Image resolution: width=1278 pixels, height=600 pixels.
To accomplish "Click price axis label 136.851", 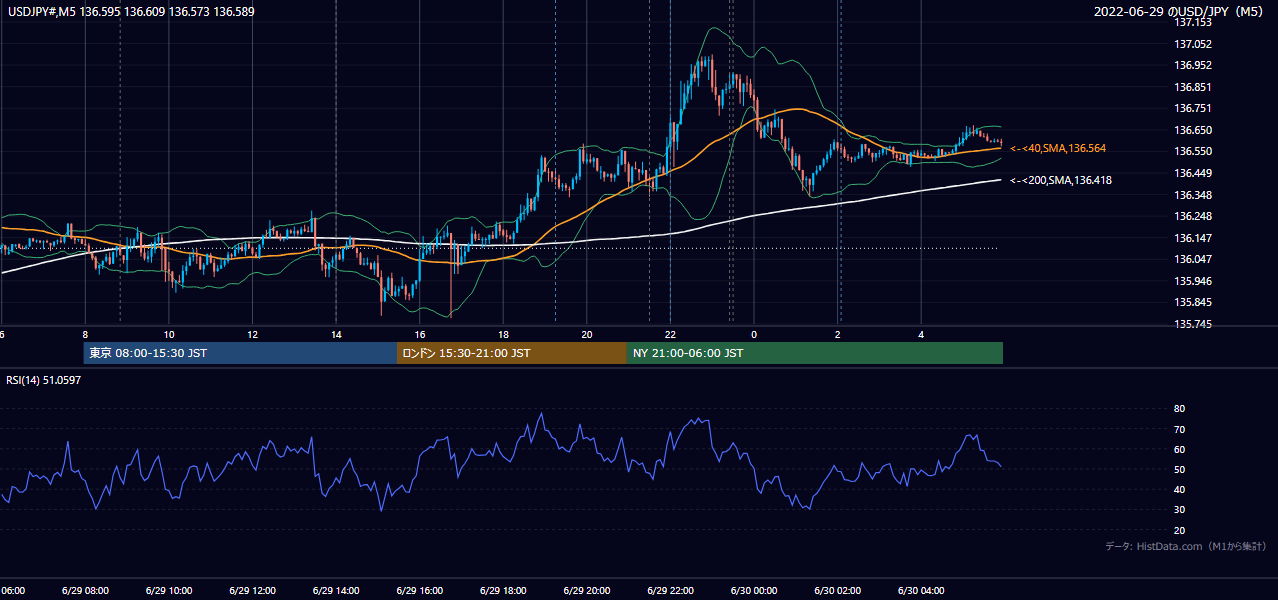I will [x=1193, y=87].
